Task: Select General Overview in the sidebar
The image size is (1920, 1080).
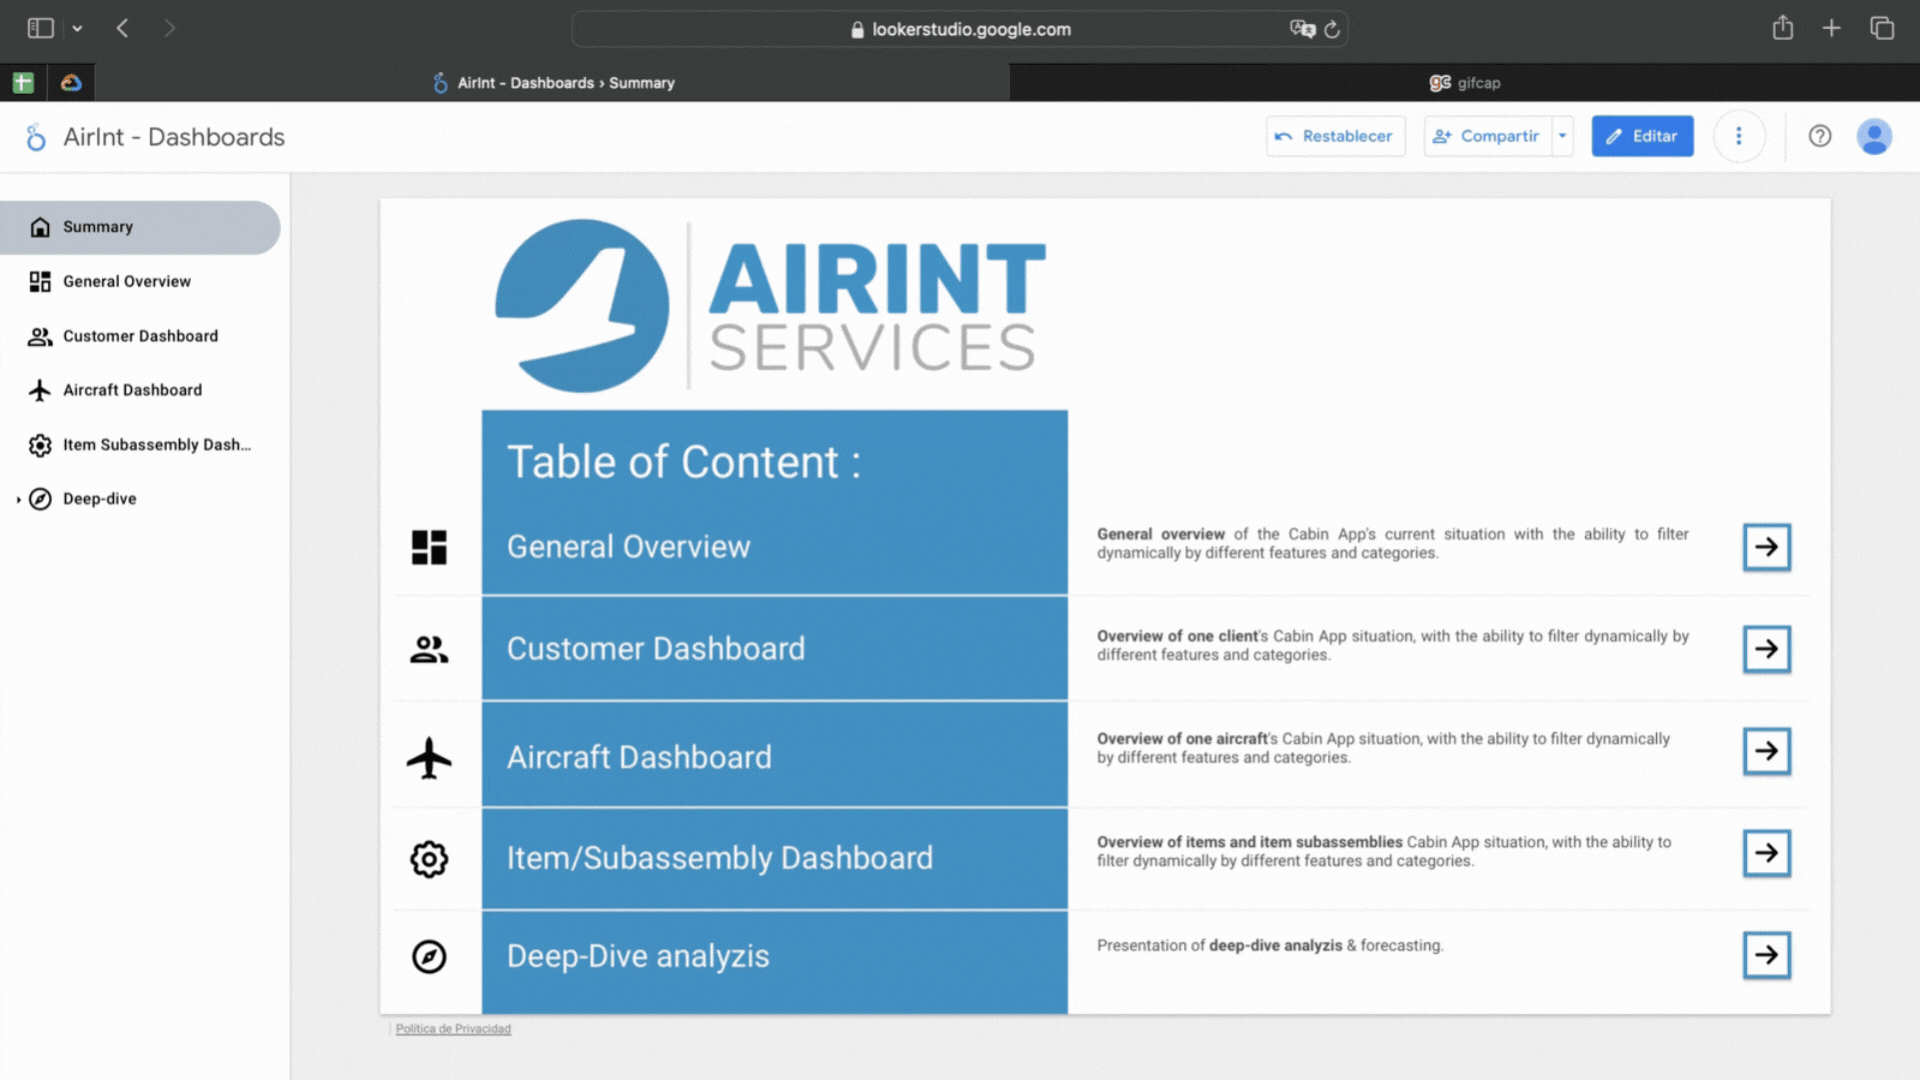Action: (x=126, y=282)
